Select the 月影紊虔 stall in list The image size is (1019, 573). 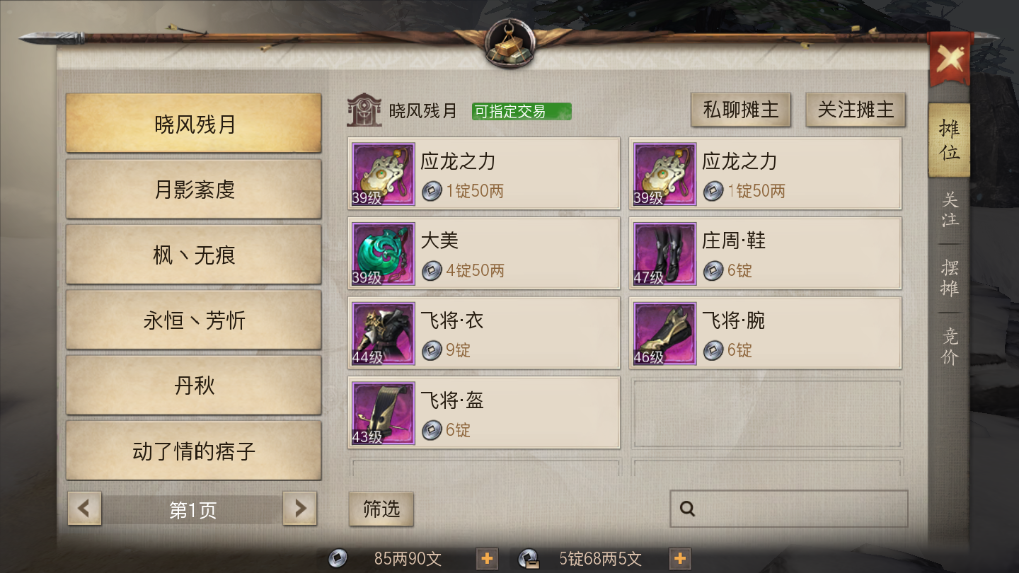194,189
